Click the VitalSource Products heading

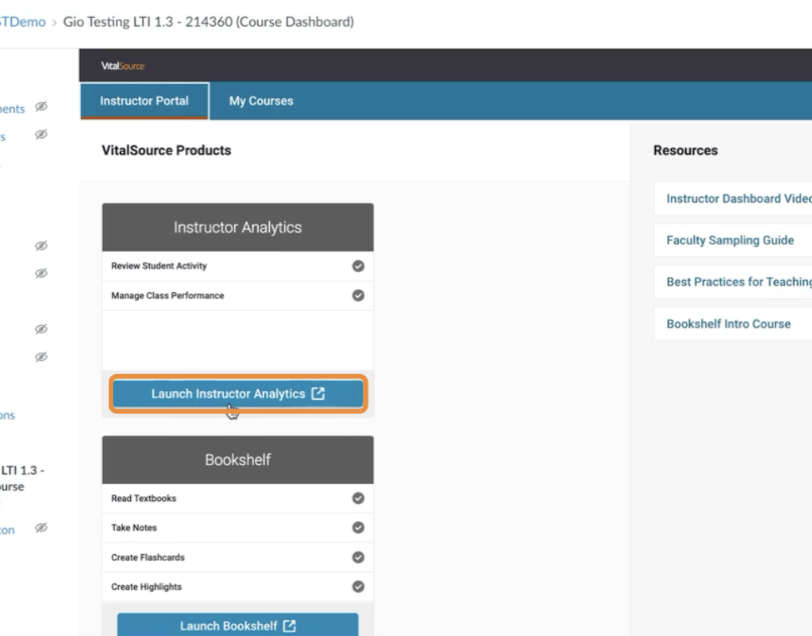click(166, 150)
